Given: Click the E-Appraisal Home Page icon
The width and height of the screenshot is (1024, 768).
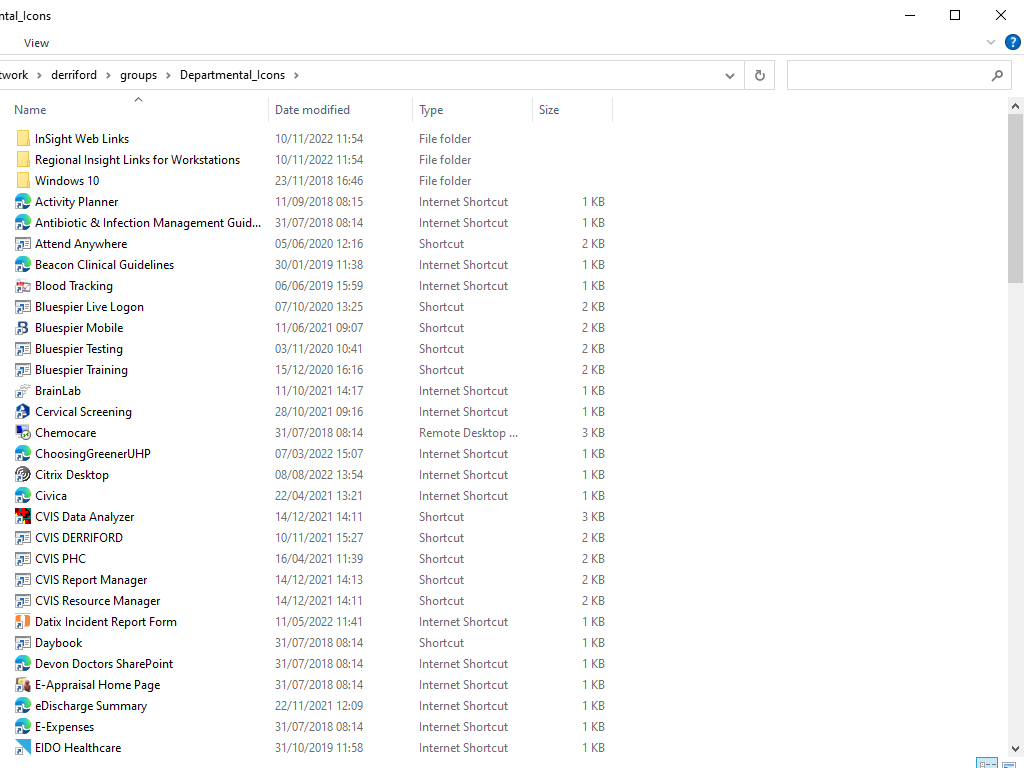Looking at the screenshot, I should pos(23,684).
